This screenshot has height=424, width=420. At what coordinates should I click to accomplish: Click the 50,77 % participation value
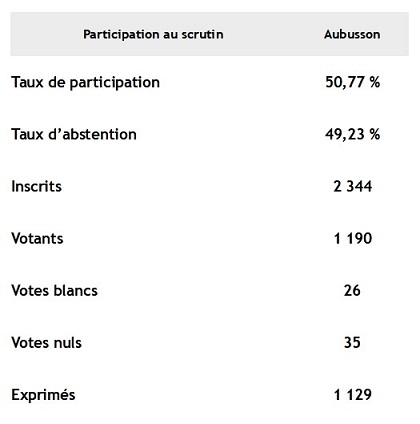(353, 82)
